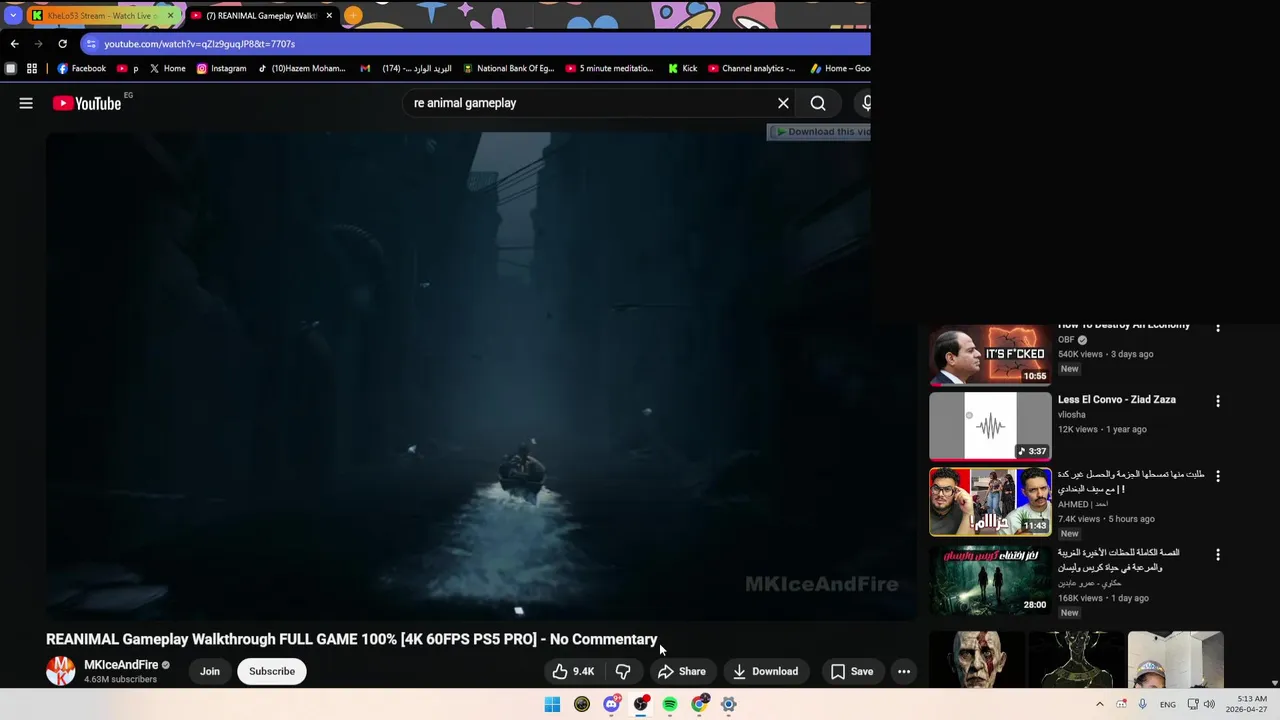Reload the current page
This screenshot has height=720, width=1280.
(62, 44)
